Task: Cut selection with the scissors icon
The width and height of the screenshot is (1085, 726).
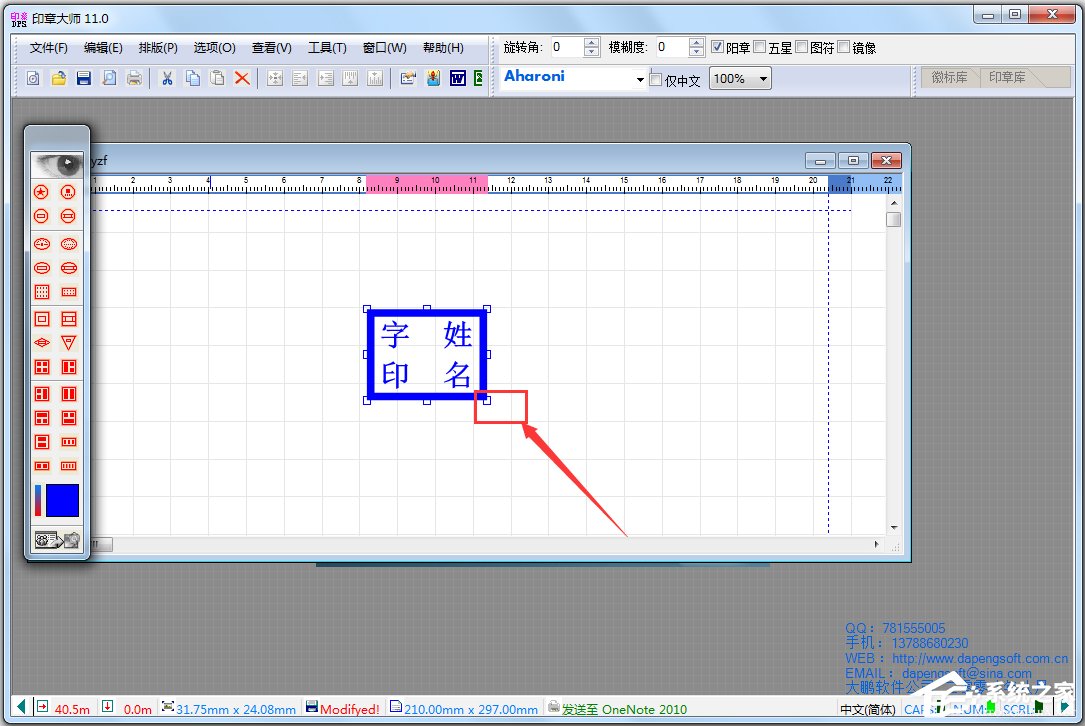Action: click(x=167, y=78)
